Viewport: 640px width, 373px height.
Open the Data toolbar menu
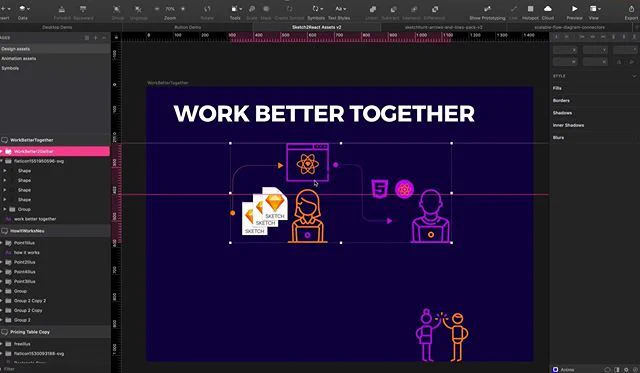click(x=23, y=11)
